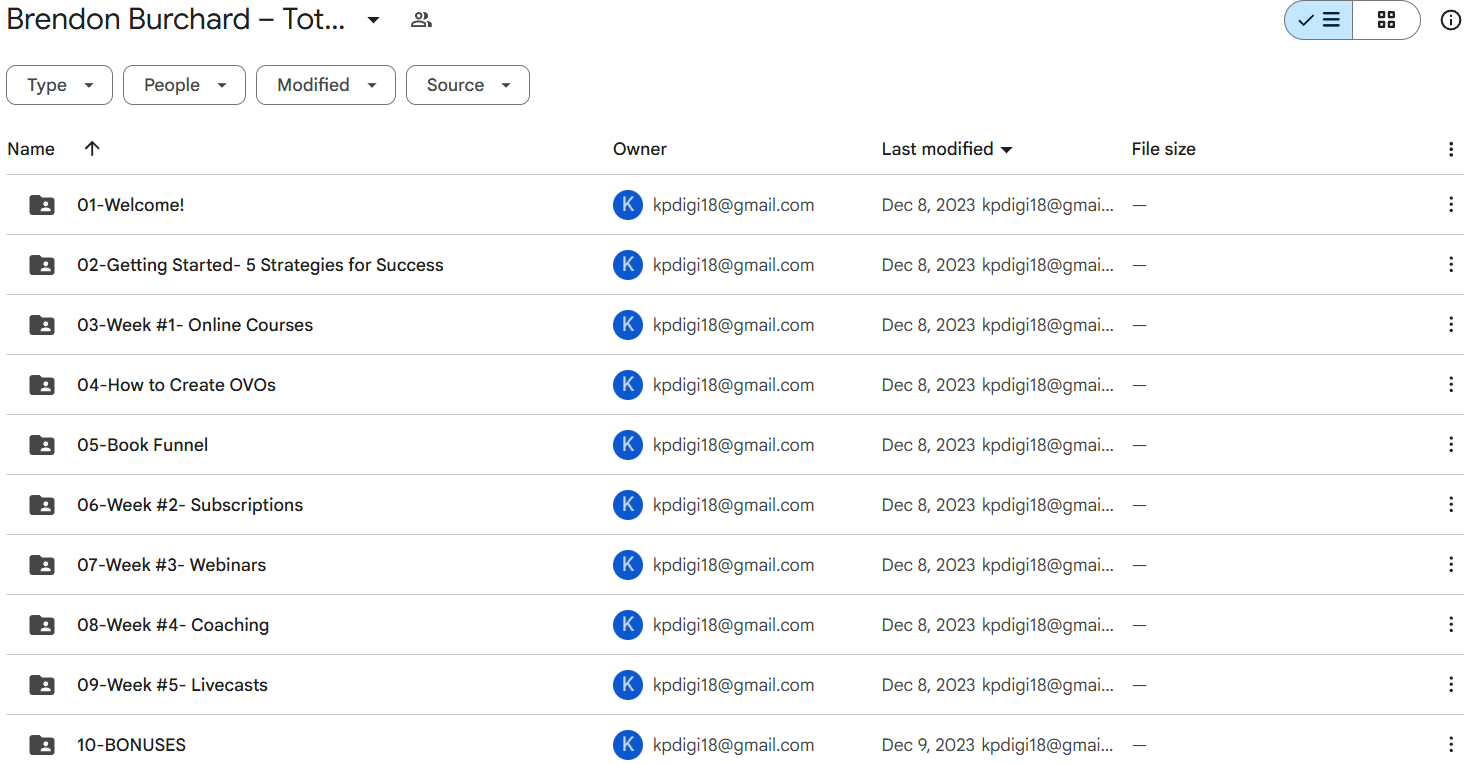Click the Name column header
The width and height of the screenshot is (1464, 764).
pos(31,149)
